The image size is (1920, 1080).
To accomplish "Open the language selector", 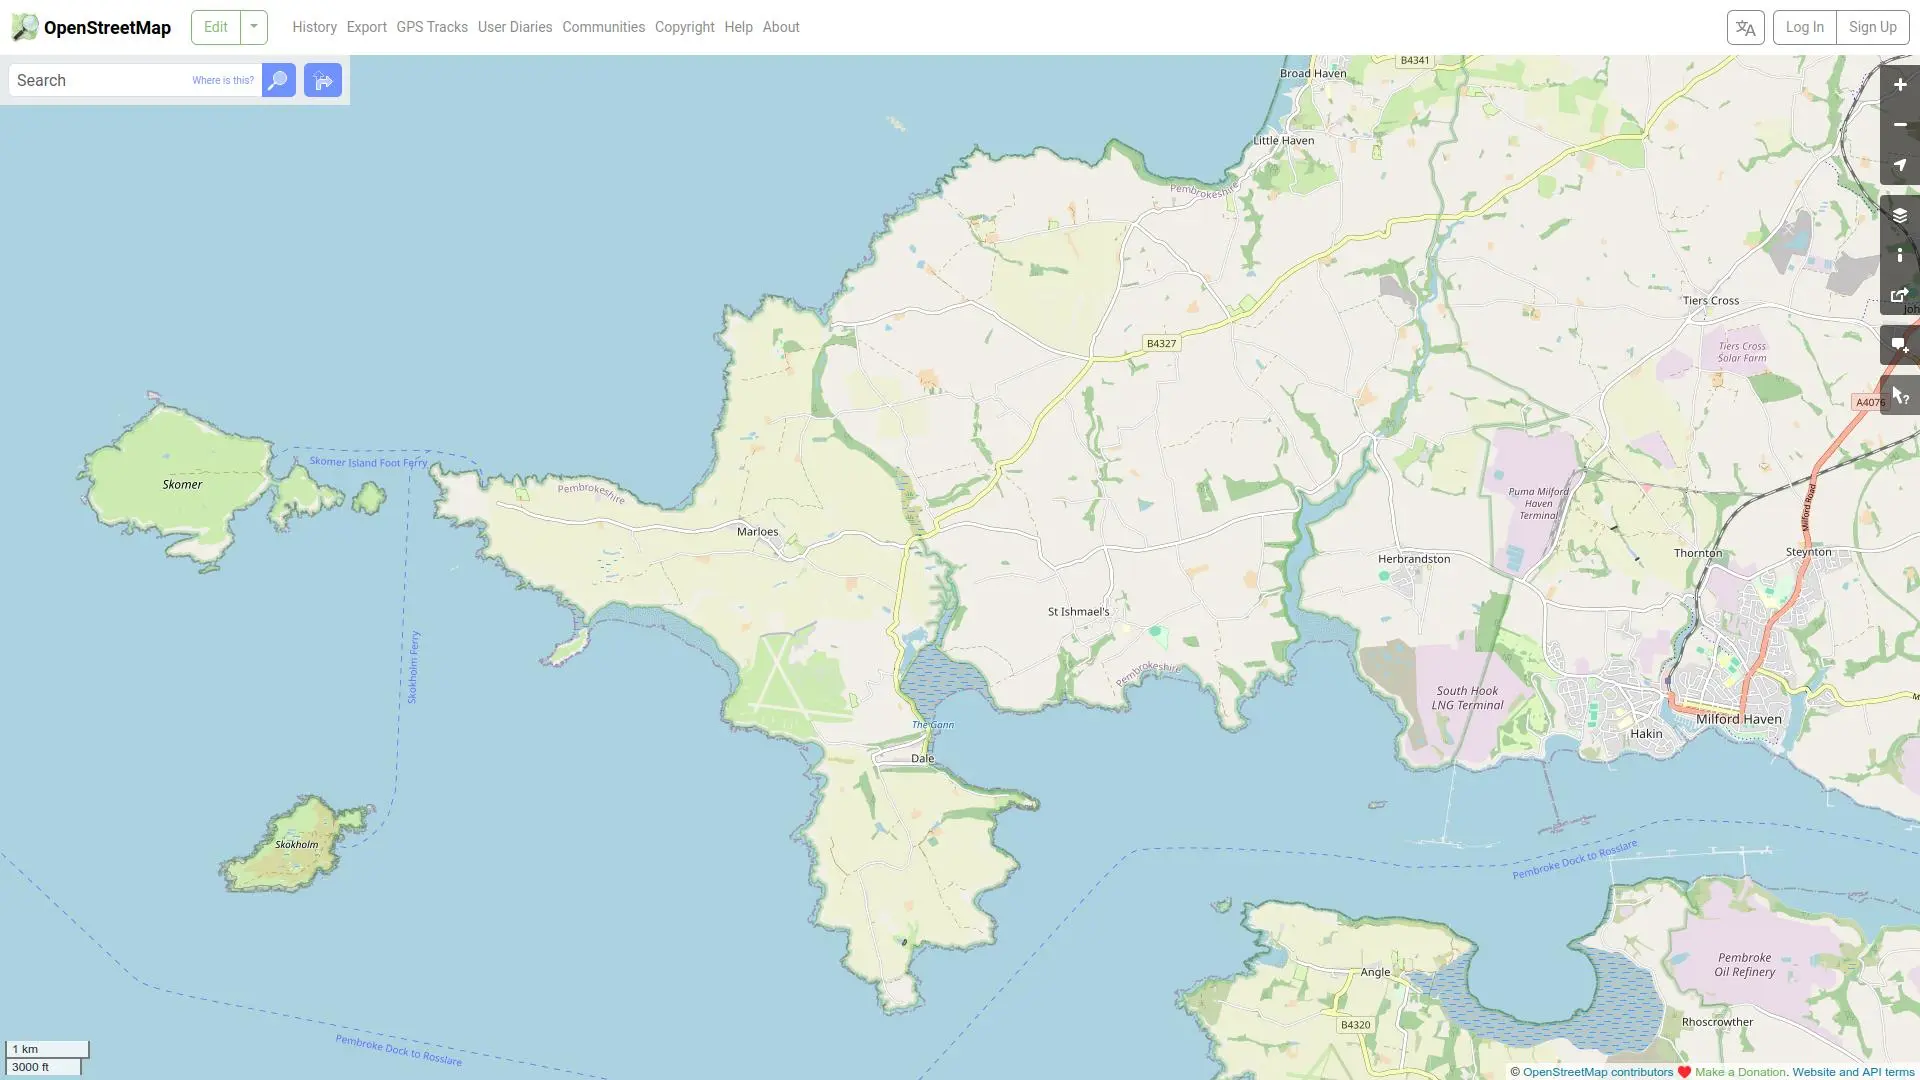I will [1745, 27].
